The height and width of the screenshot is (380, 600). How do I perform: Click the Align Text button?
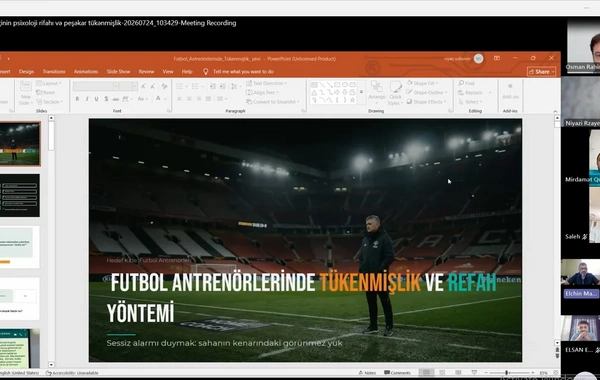click(262, 92)
